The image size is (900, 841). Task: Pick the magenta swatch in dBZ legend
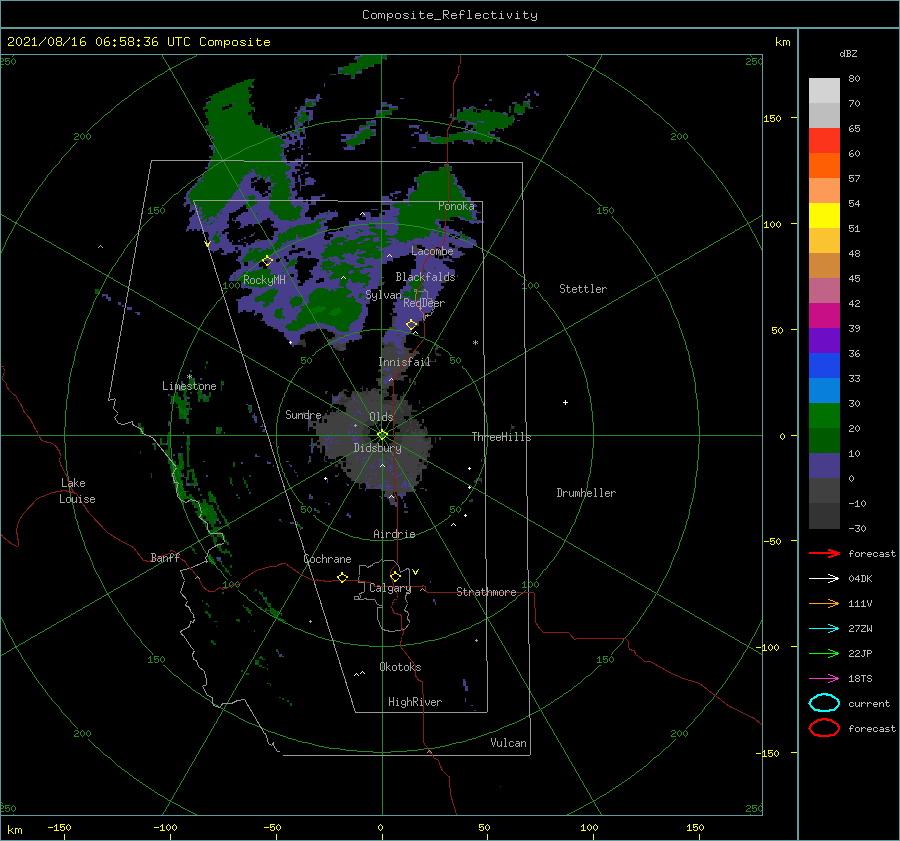pos(824,315)
